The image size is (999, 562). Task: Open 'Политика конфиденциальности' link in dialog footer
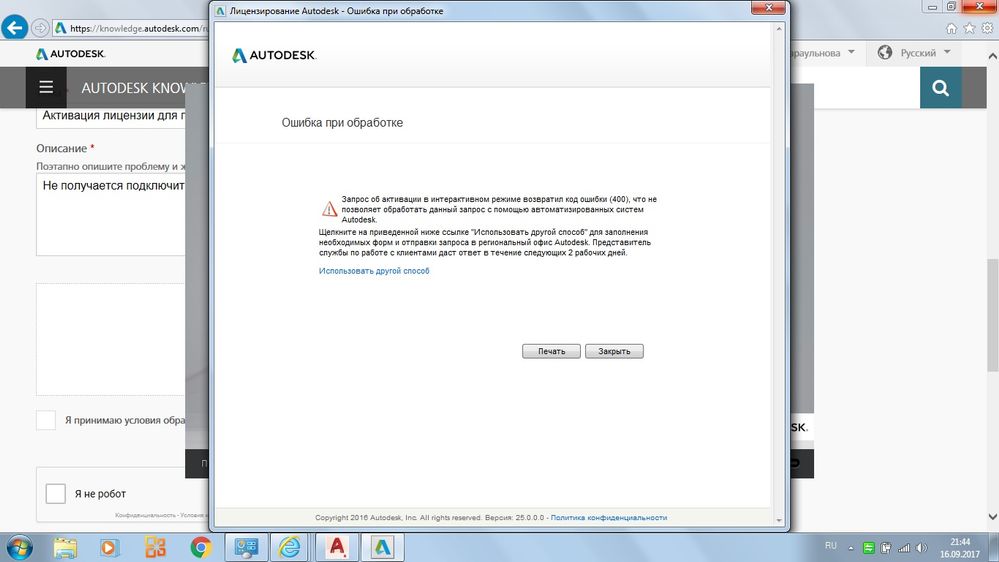[608, 517]
